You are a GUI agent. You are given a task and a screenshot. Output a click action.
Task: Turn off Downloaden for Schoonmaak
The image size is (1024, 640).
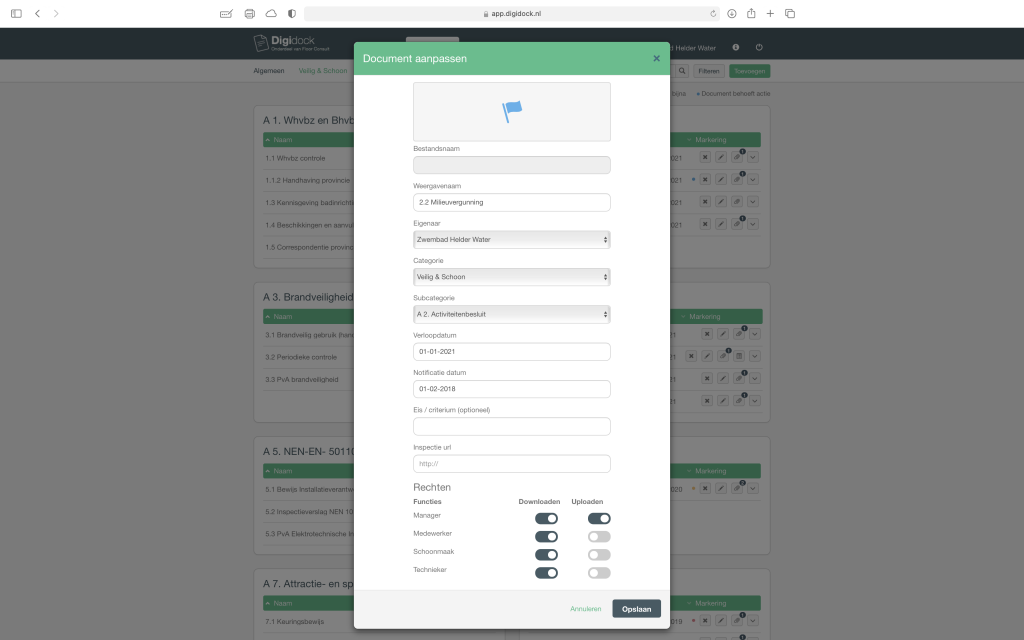point(546,555)
